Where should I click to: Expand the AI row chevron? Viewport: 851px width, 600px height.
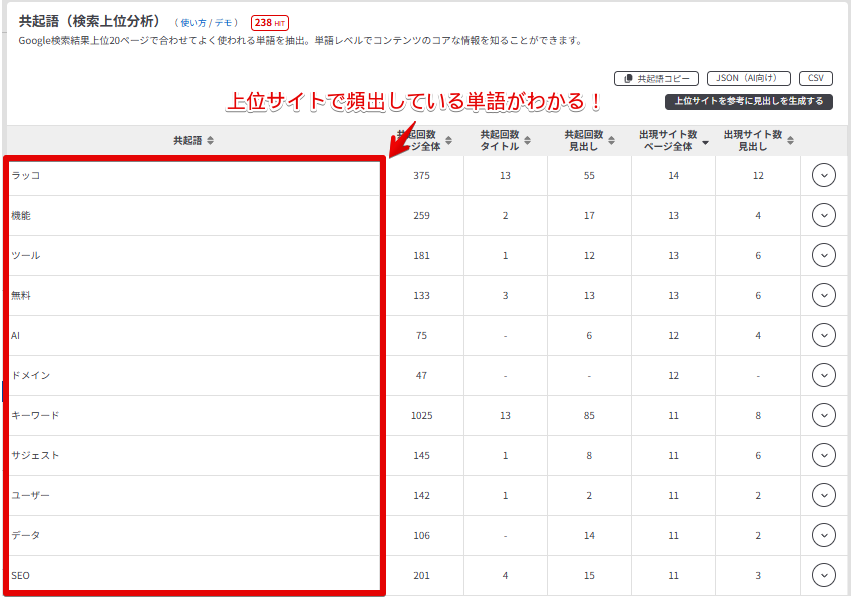click(x=823, y=335)
